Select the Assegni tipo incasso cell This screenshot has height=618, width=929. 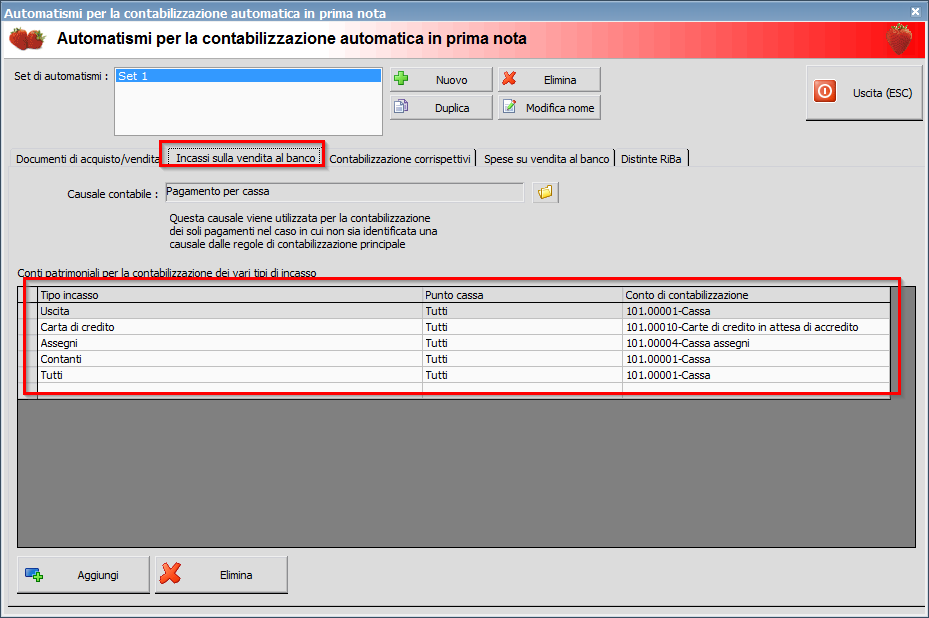pos(230,343)
